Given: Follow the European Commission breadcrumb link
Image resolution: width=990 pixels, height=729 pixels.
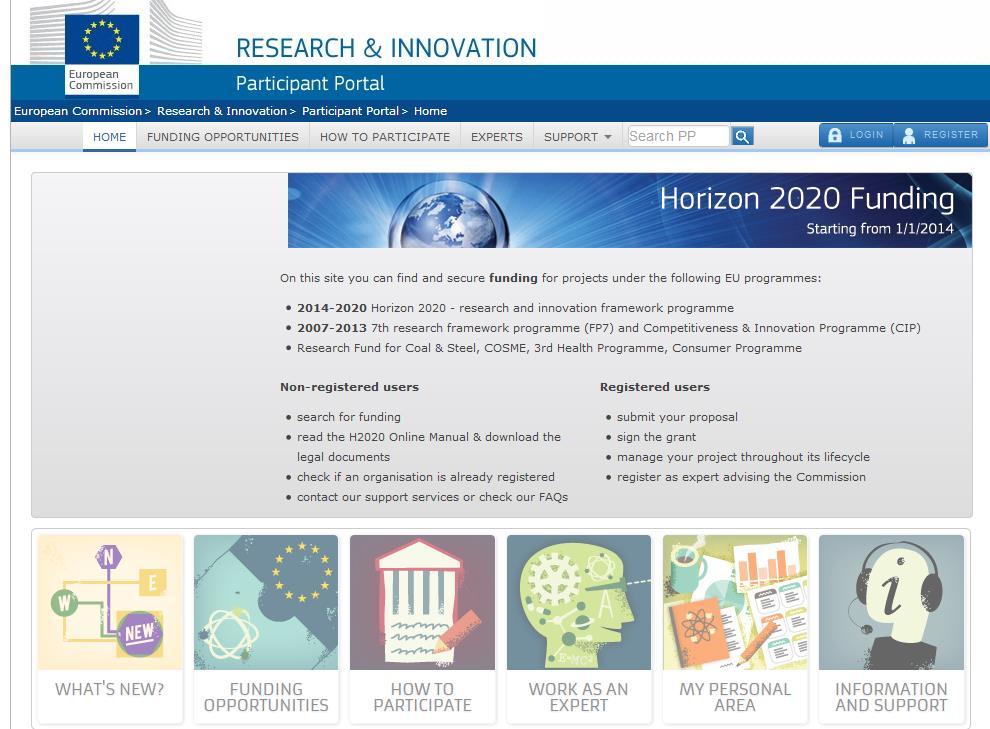Looking at the screenshot, I should point(78,111).
